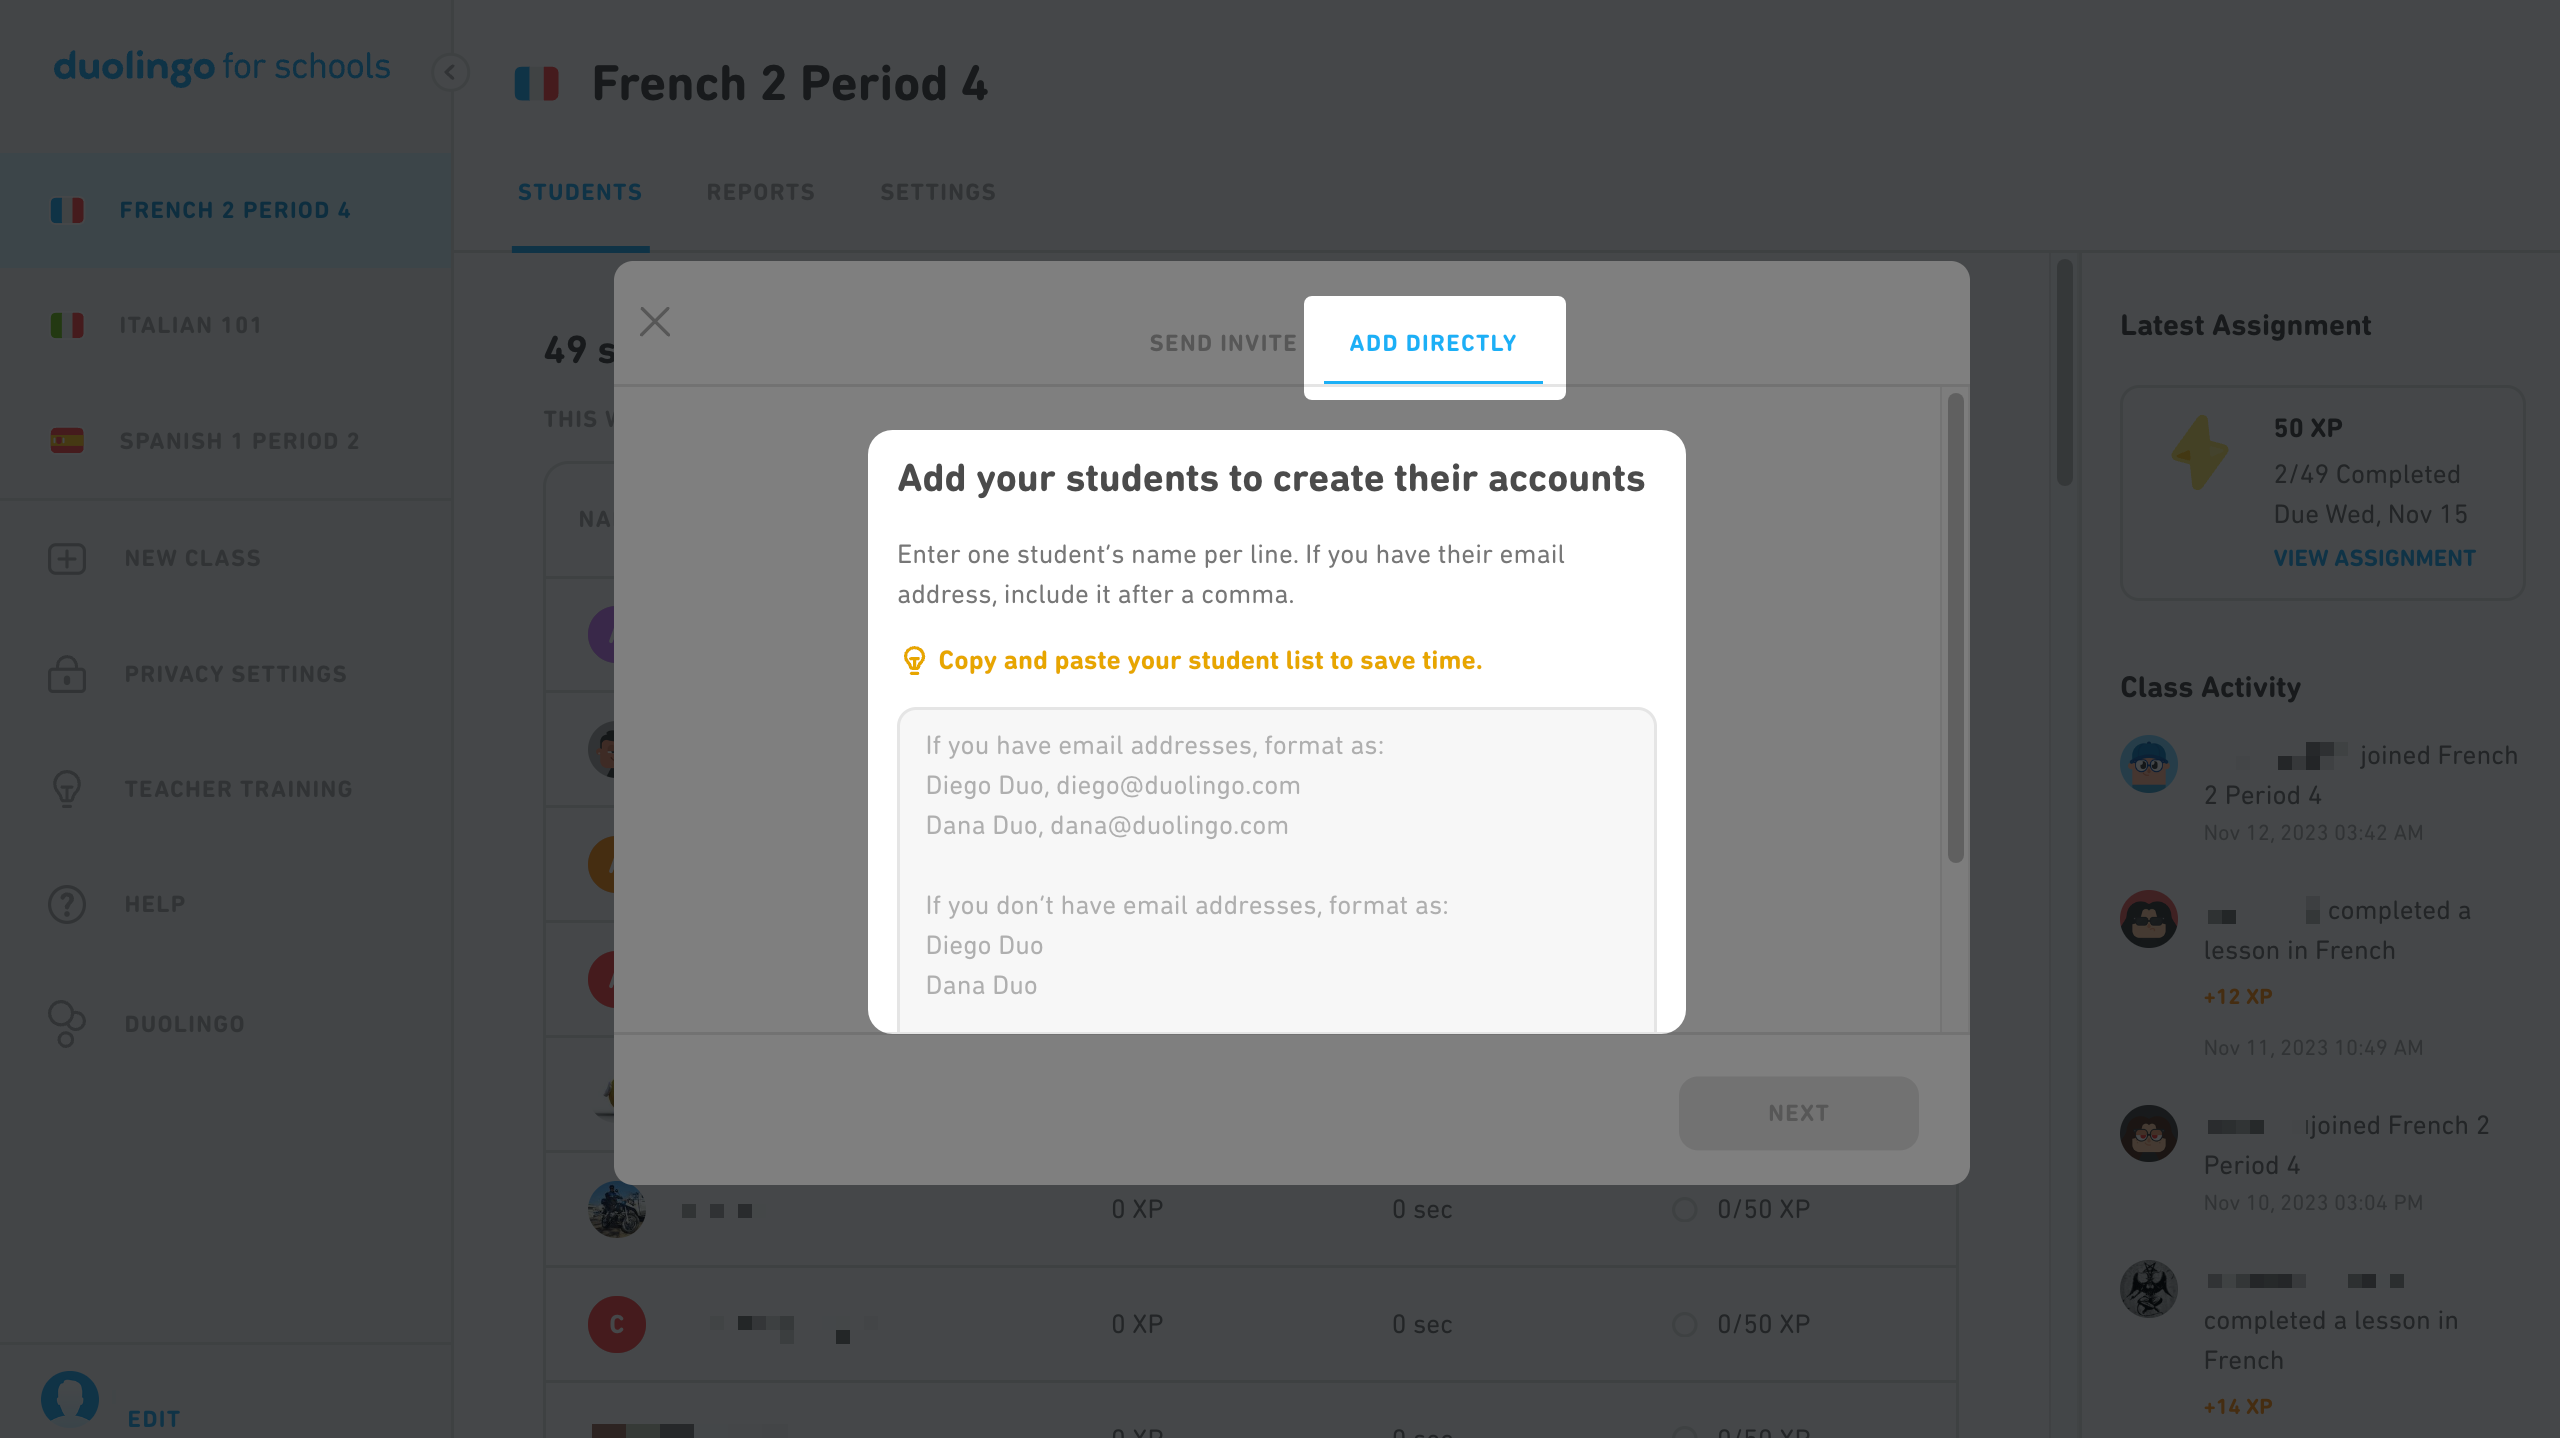
Task: Click the Spanish flag icon for Spanish 1 Period 2
Action: 67,440
